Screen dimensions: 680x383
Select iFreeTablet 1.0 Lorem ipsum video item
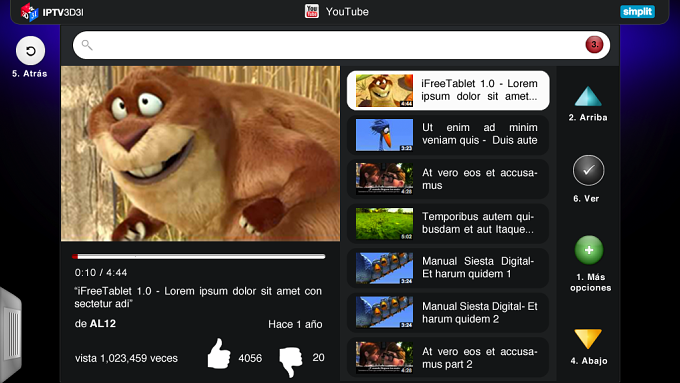click(x=448, y=90)
